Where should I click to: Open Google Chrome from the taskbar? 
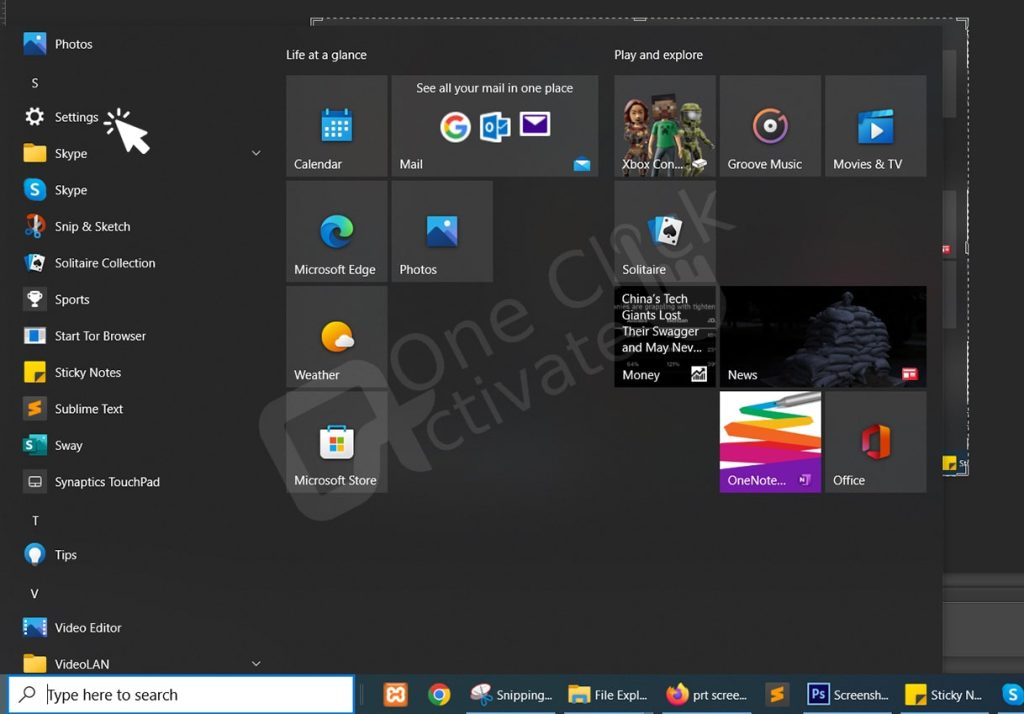pos(439,694)
